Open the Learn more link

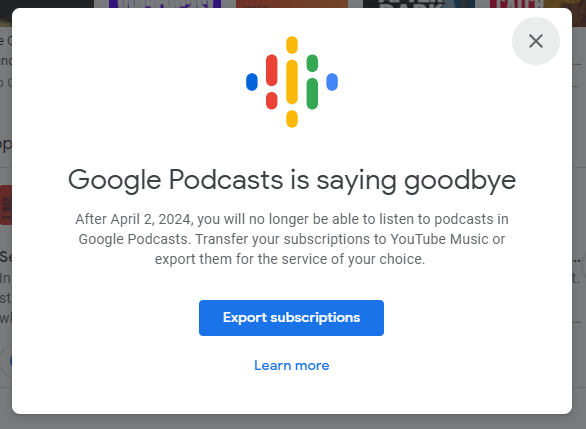pyautogui.click(x=292, y=365)
